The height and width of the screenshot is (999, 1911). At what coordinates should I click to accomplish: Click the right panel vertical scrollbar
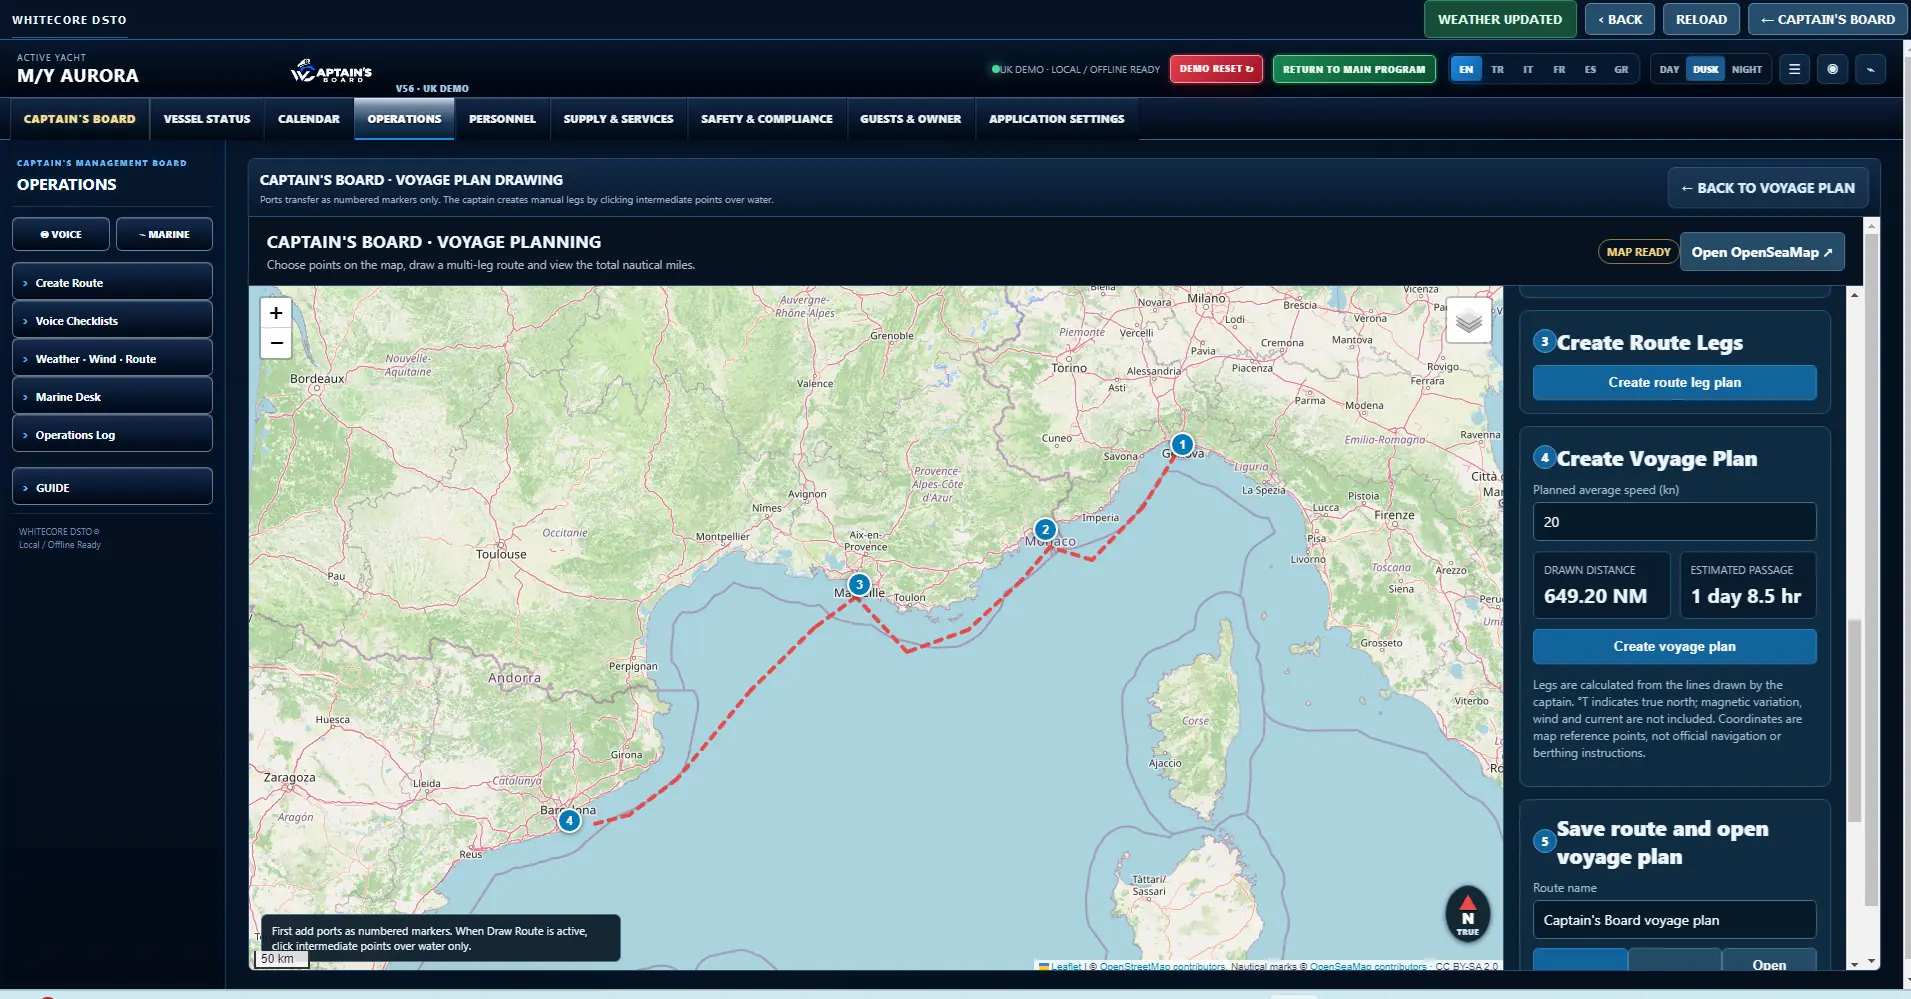(x=1855, y=720)
